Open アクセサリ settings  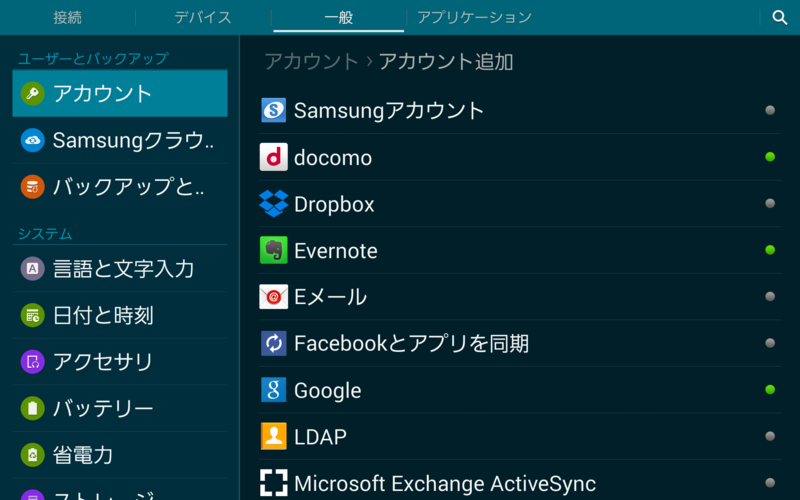click(x=120, y=362)
